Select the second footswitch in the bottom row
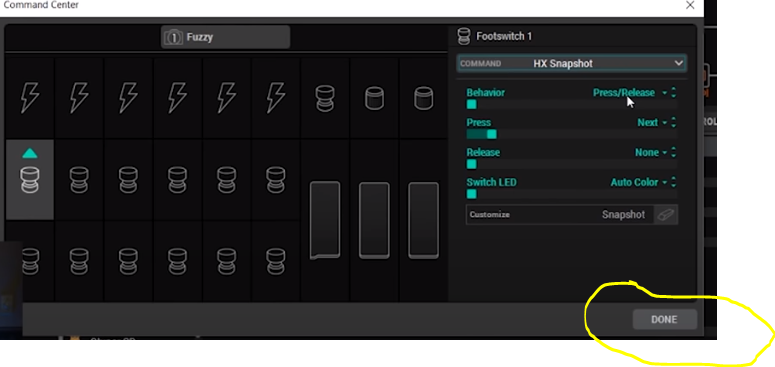Image resolution: width=775 pixels, height=367 pixels. click(79, 261)
